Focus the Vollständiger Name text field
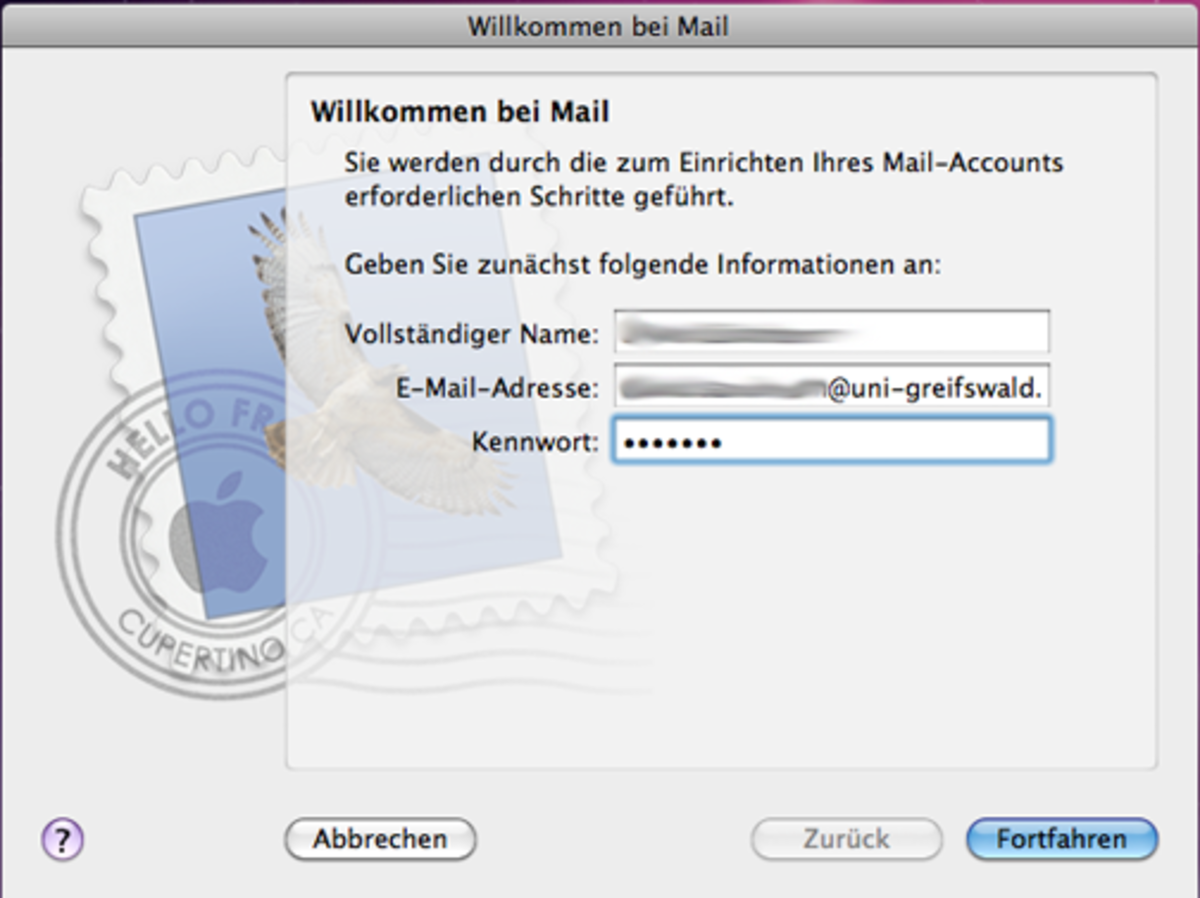Screen dimensions: 1200x898 pyautogui.click(x=831, y=332)
